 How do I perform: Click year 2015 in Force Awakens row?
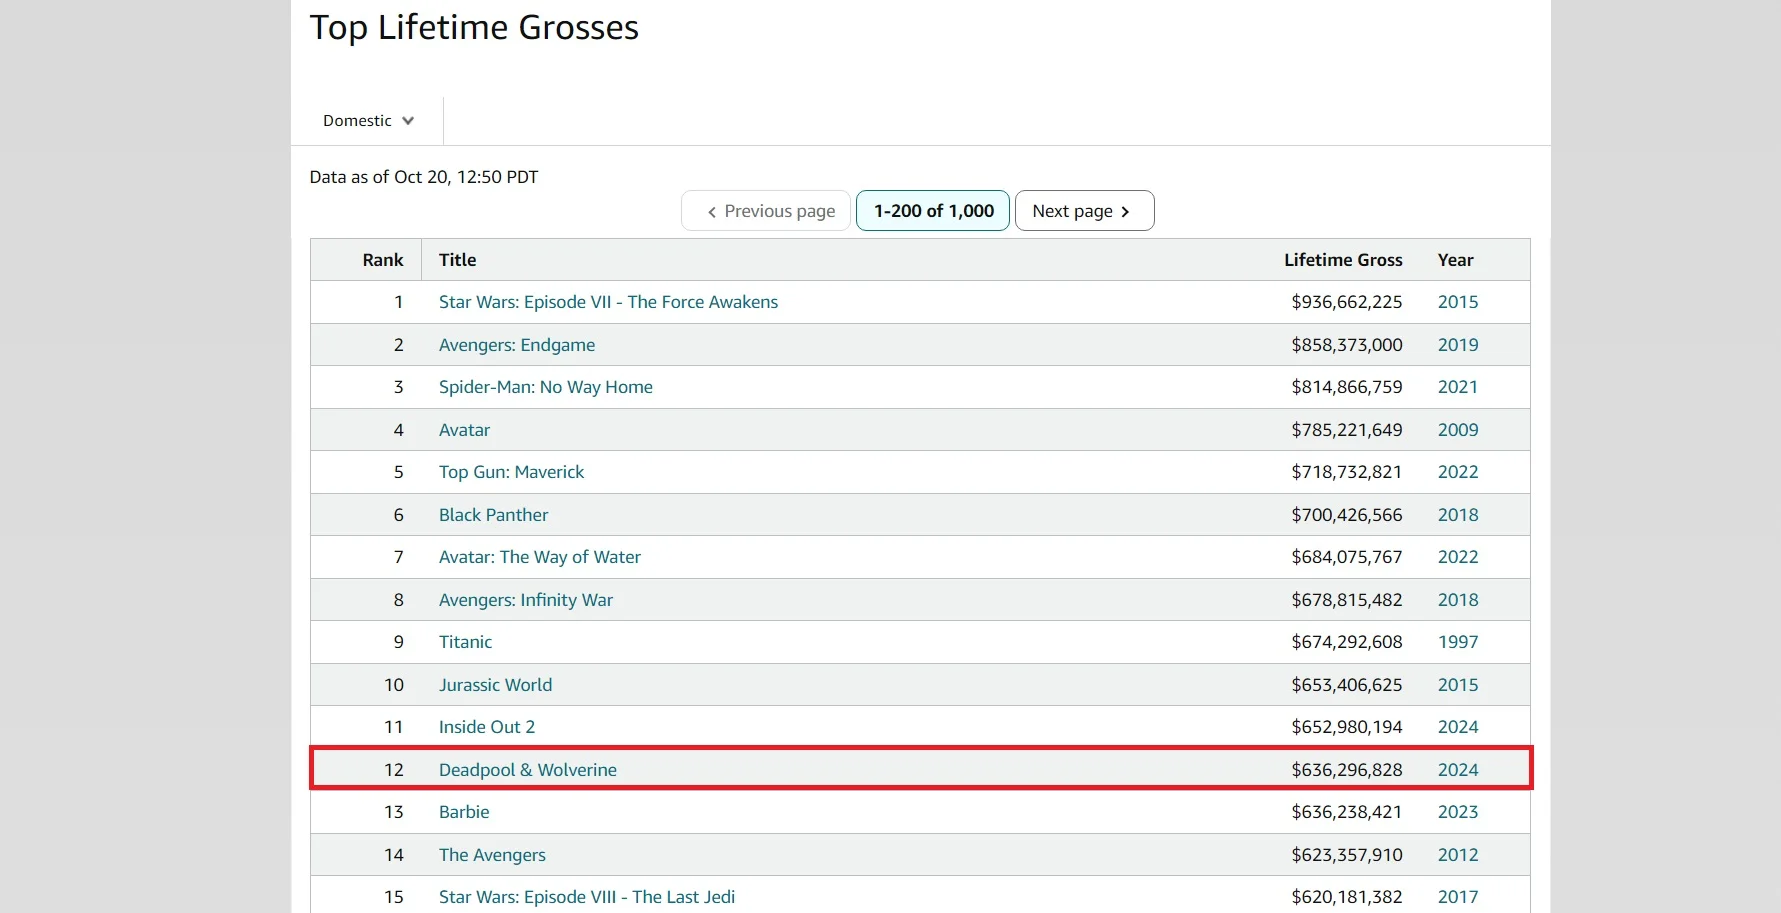[1458, 302]
